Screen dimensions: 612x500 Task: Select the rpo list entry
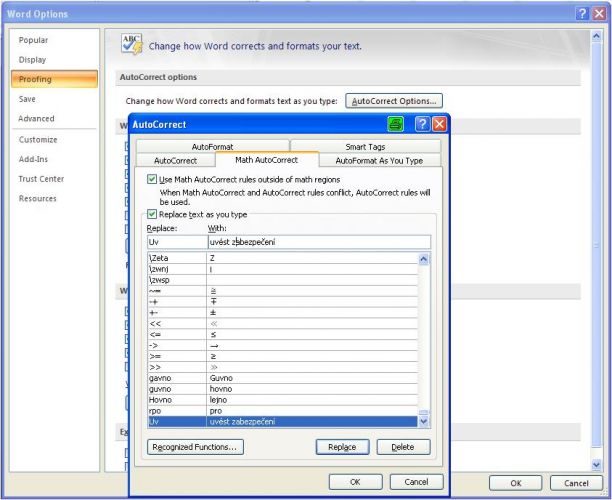coord(283,411)
